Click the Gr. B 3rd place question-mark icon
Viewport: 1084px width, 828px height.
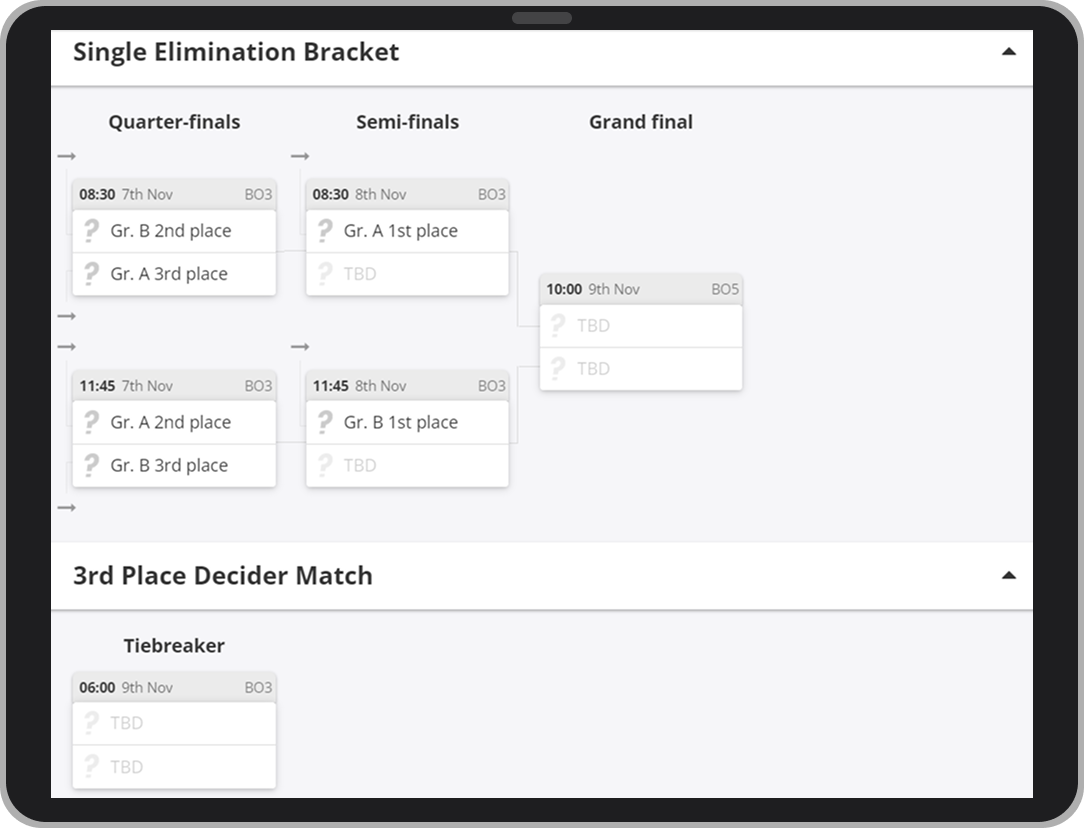91,465
